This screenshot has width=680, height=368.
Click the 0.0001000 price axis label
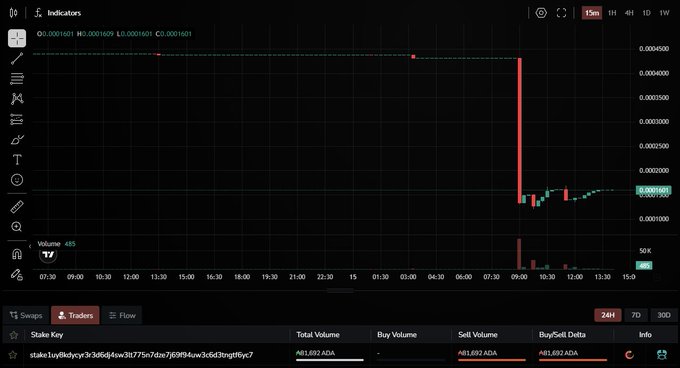654,219
